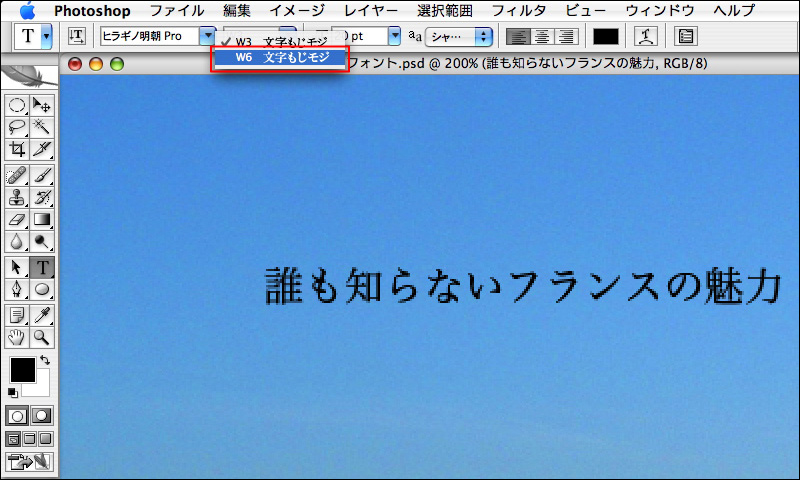800x480 pixels.
Task: Select the Clone Stamp tool
Action: (x=17, y=197)
